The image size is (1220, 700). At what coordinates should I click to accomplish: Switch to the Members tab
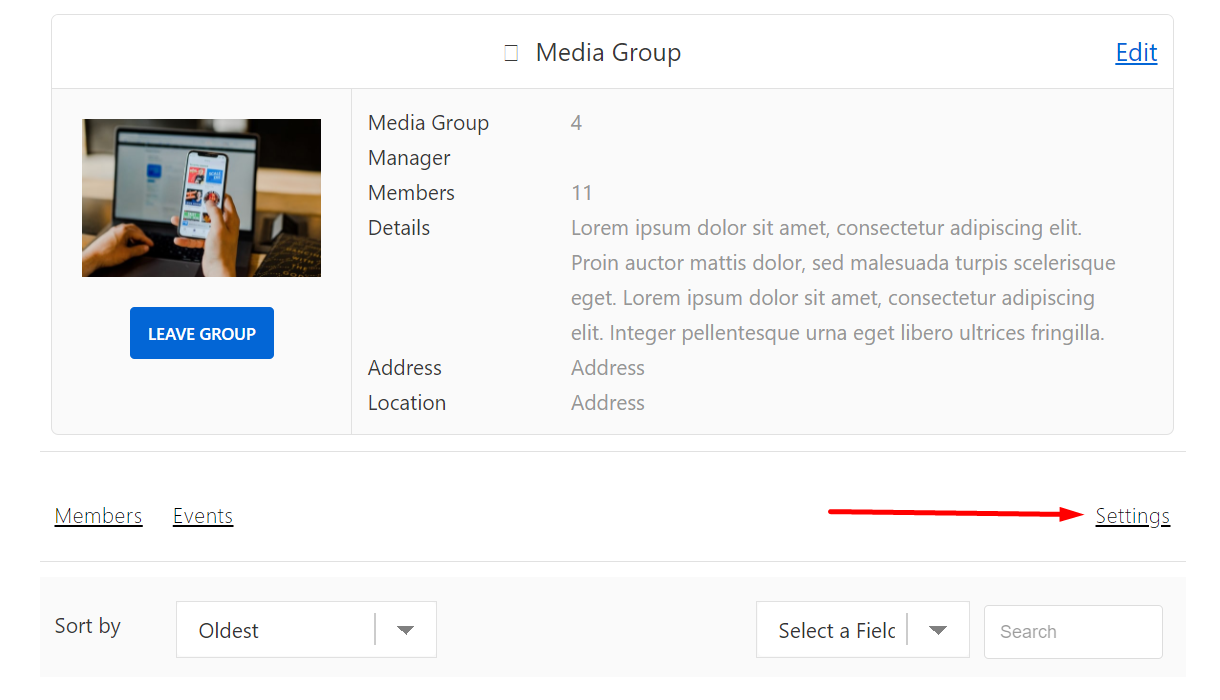point(98,515)
